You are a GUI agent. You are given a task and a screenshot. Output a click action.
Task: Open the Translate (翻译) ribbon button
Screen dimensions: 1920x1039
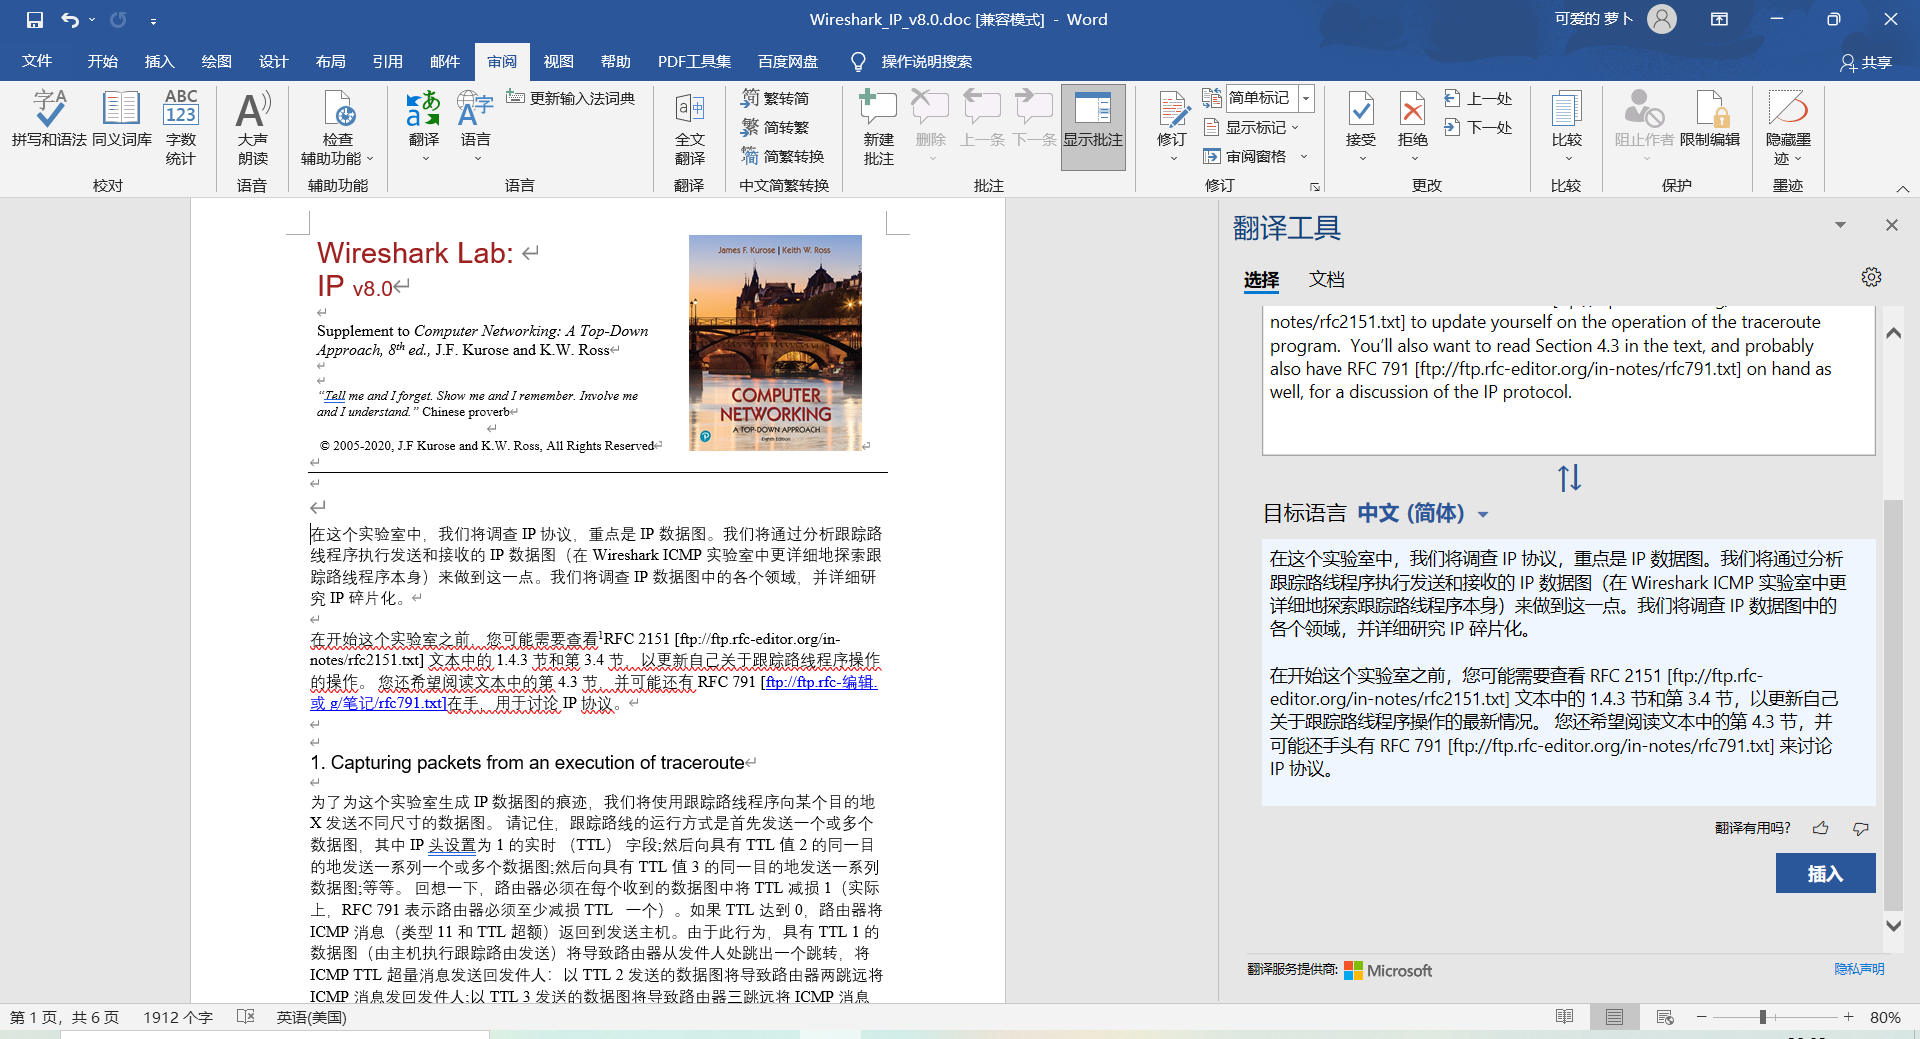tap(424, 127)
